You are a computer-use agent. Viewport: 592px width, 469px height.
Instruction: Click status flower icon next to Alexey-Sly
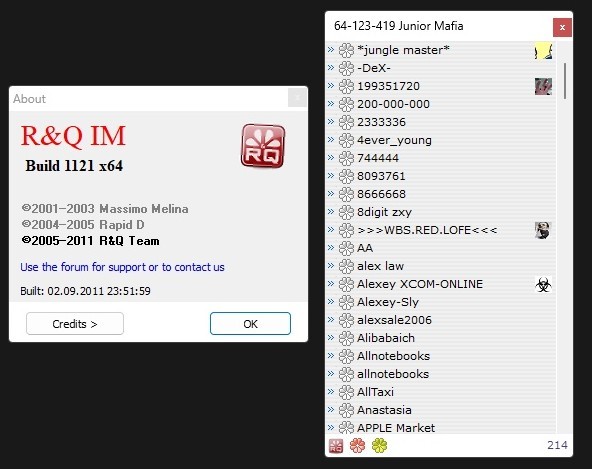(346, 302)
